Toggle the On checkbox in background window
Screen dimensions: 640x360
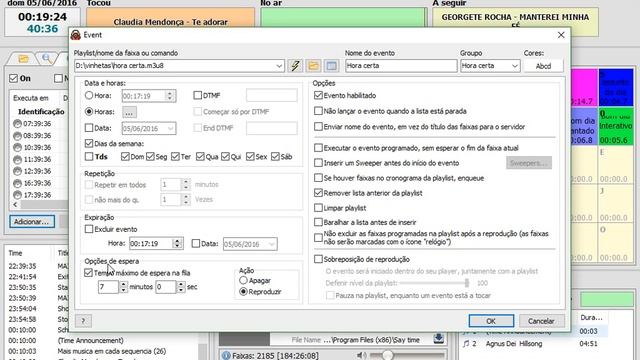click(x=13, y=78)
